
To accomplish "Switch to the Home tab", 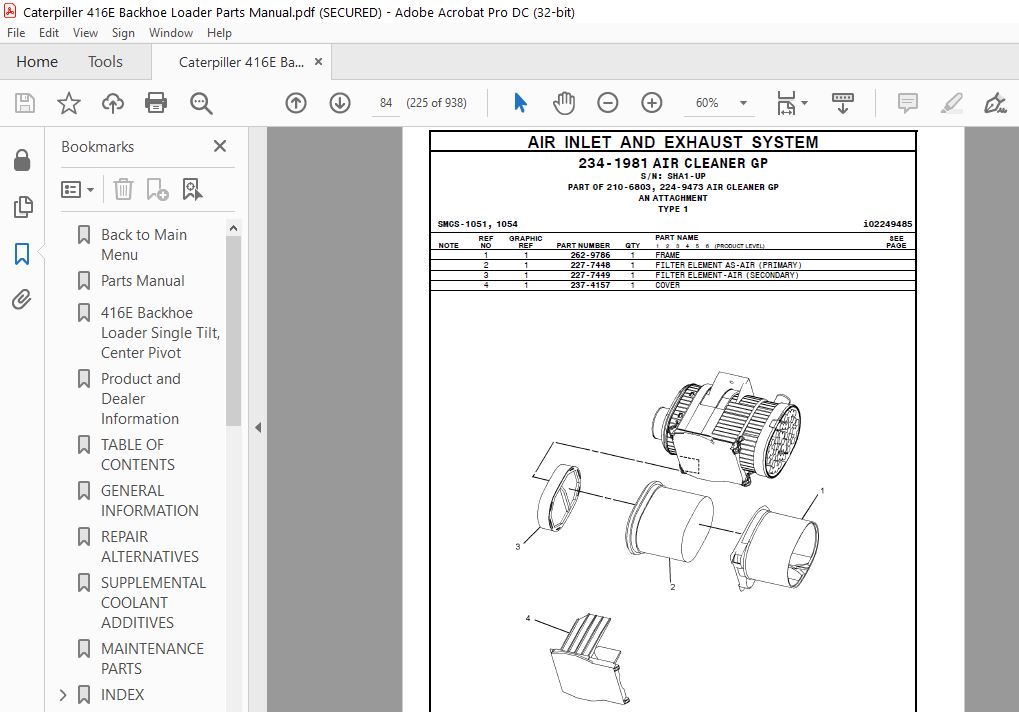I will pos(37,62).
